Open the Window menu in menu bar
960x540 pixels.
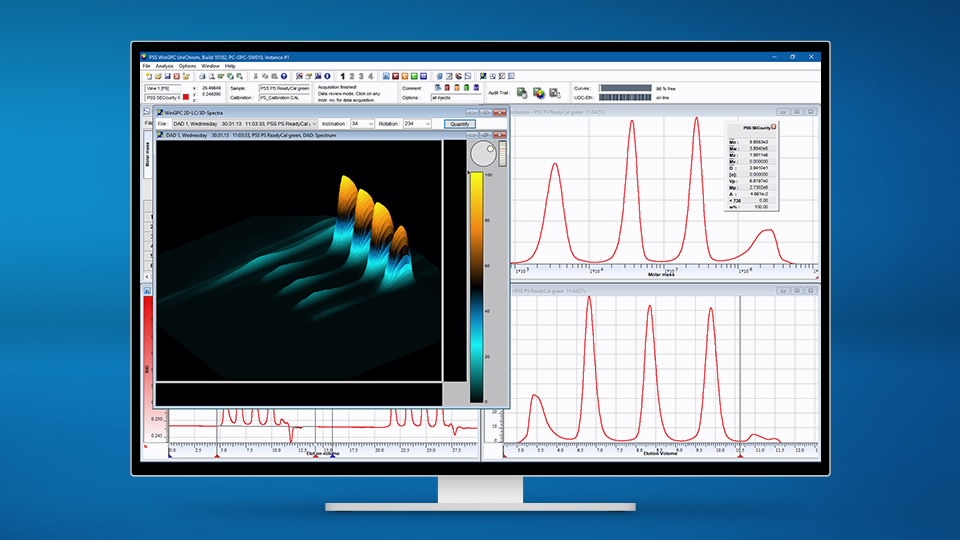pyautogui.click(x=210, y=66)
